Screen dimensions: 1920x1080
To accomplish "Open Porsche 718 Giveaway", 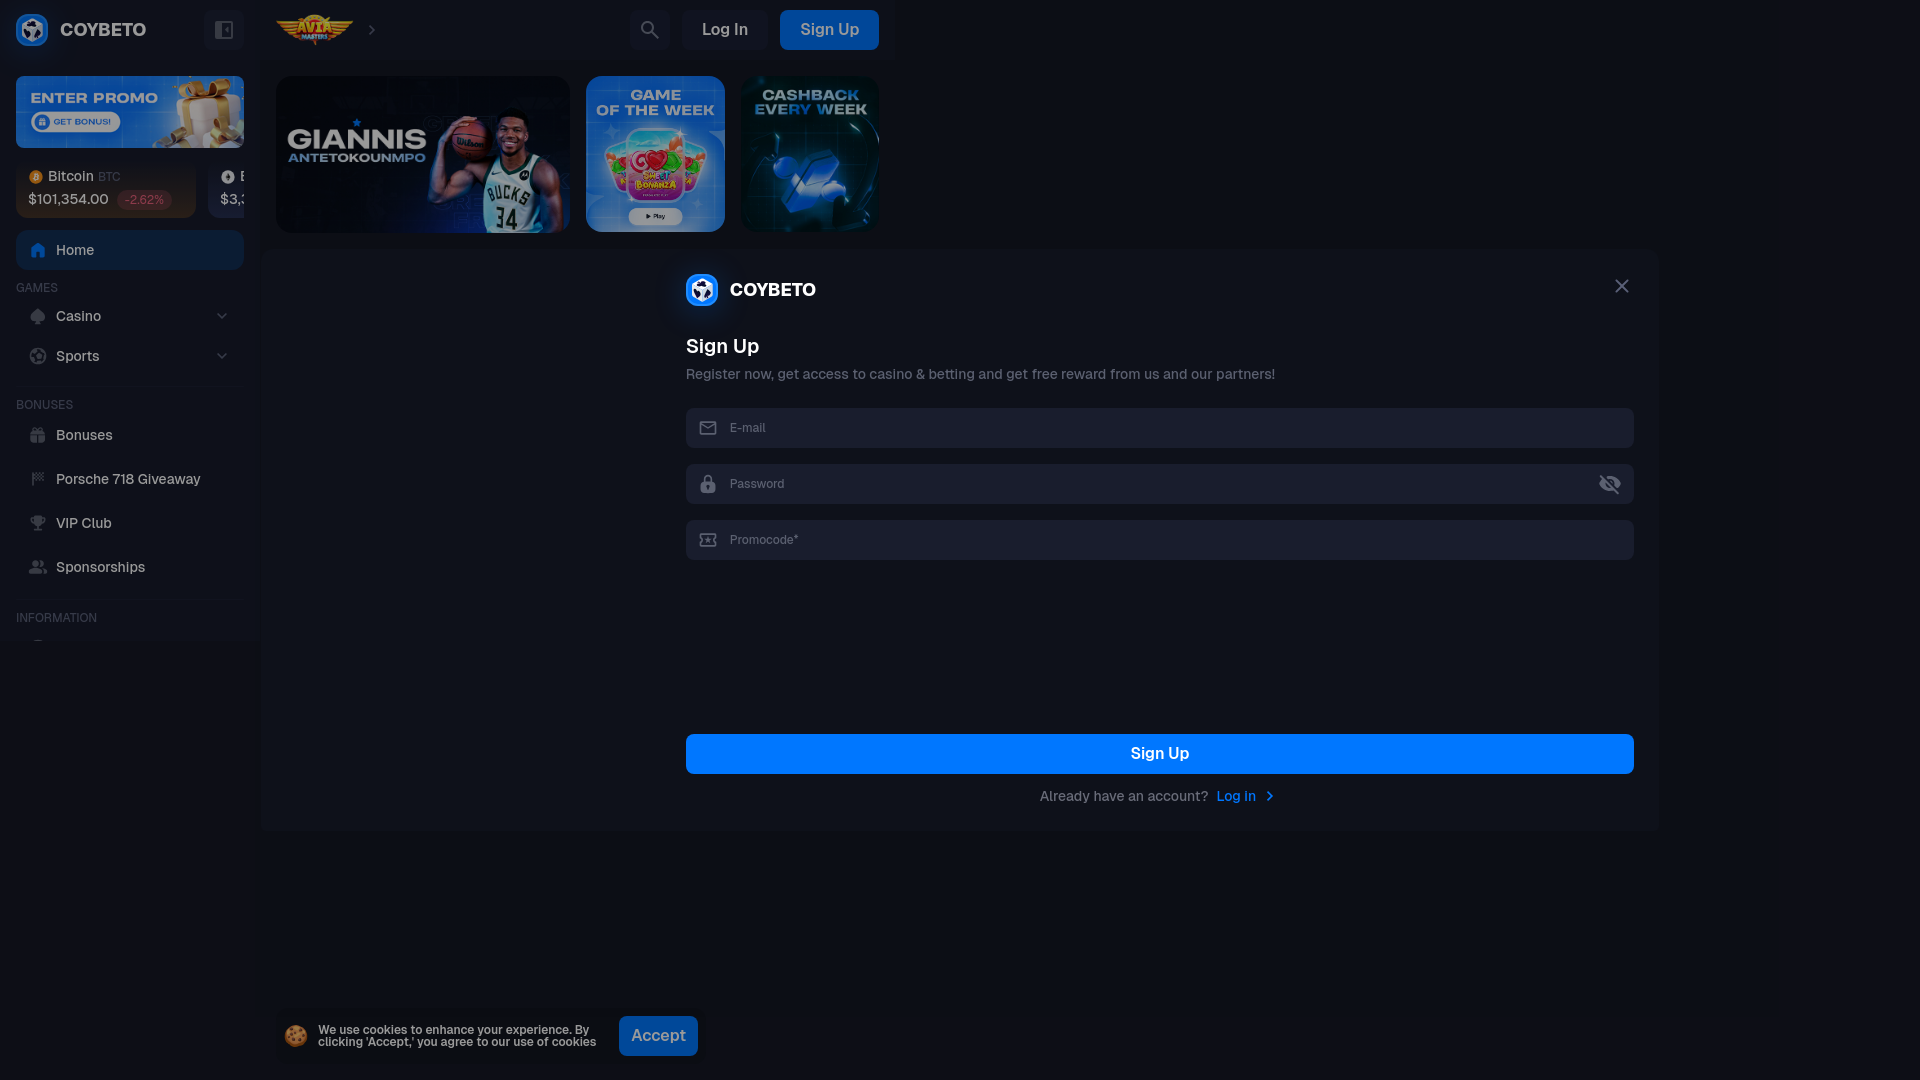I will click(x=130, y=479).
